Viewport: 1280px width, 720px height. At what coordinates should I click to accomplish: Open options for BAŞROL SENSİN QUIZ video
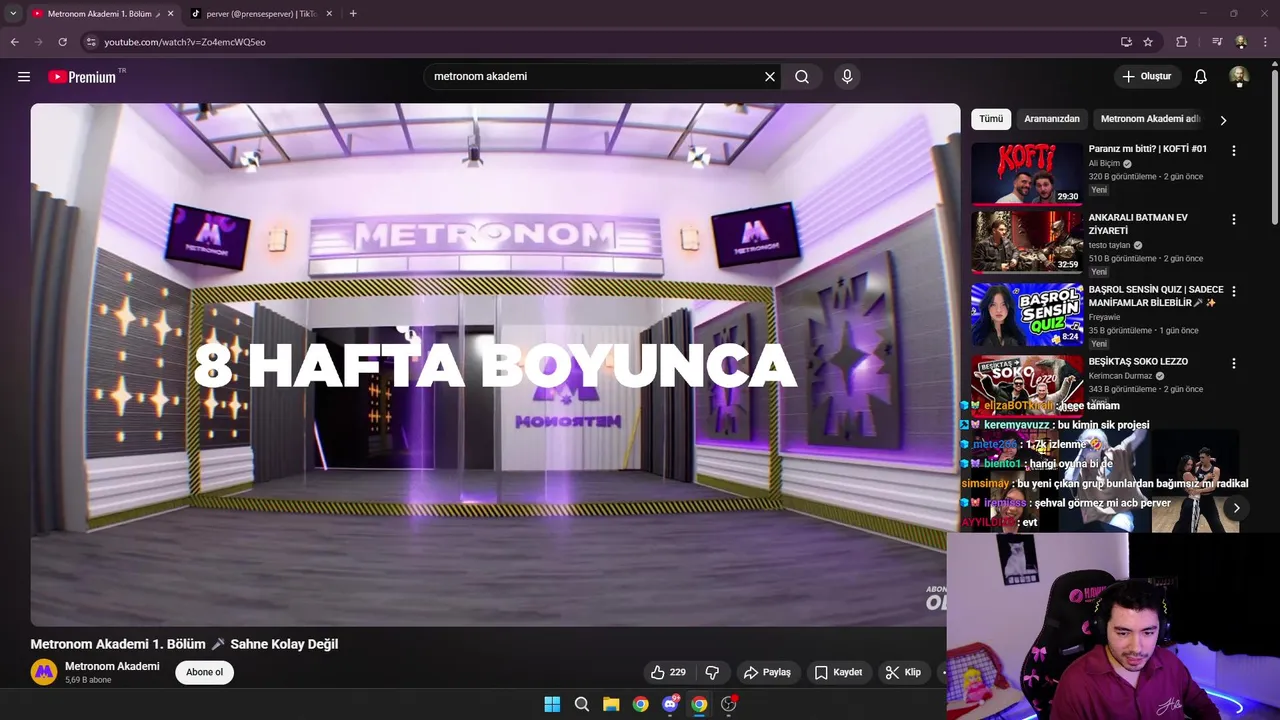pyautogui.click(x=1234, y=292)
